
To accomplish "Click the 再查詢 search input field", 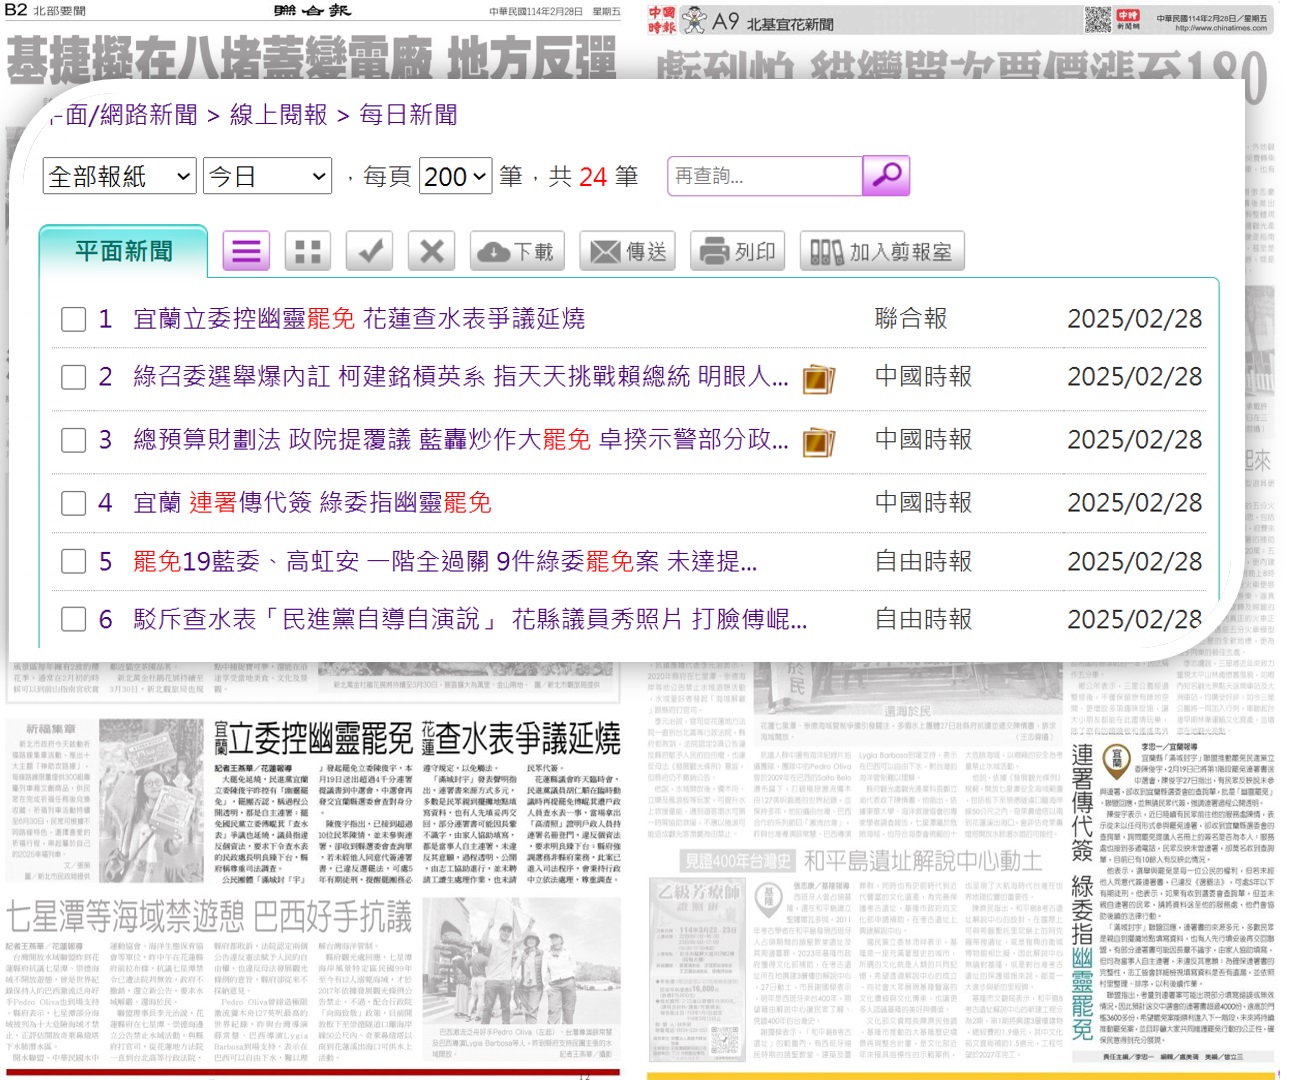I will pyautogui.click(x=765, y=176).
